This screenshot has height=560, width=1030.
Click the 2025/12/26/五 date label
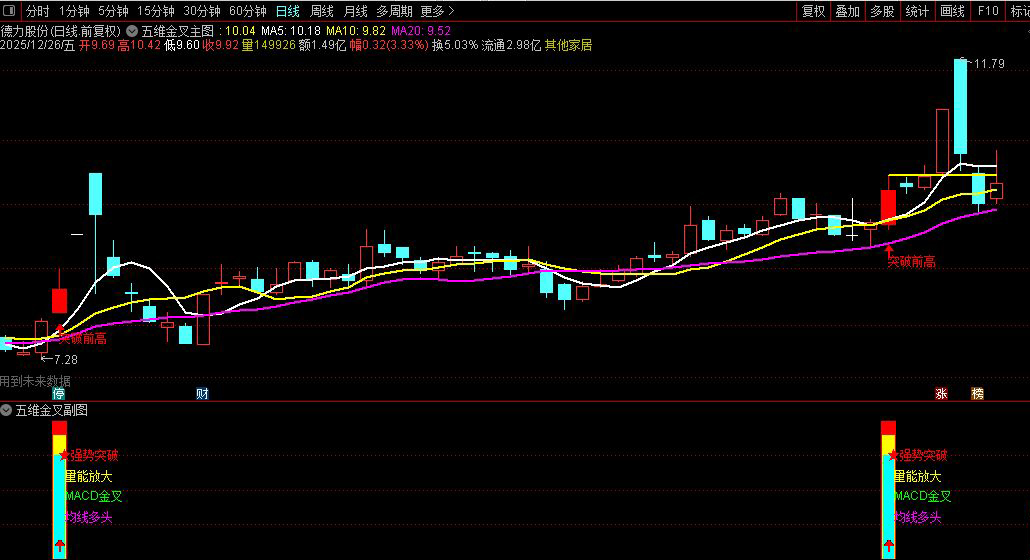[x=37, y=45]
